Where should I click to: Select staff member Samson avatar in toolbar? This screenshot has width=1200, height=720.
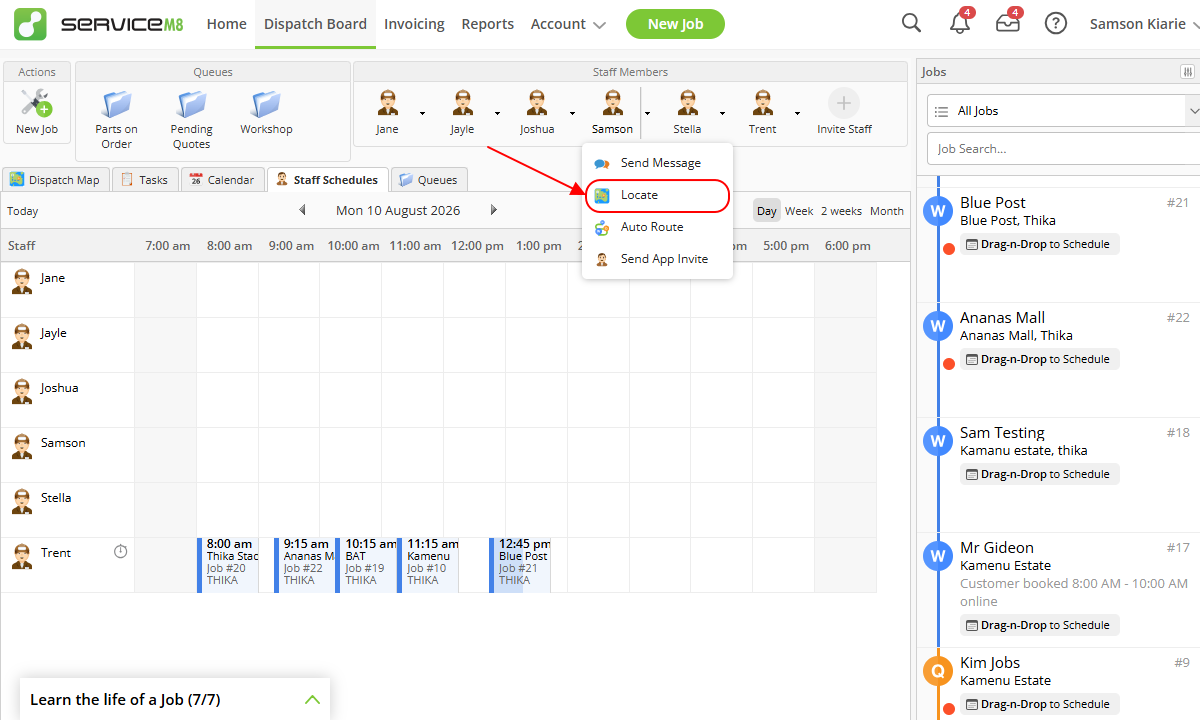(x=612, y=103)
